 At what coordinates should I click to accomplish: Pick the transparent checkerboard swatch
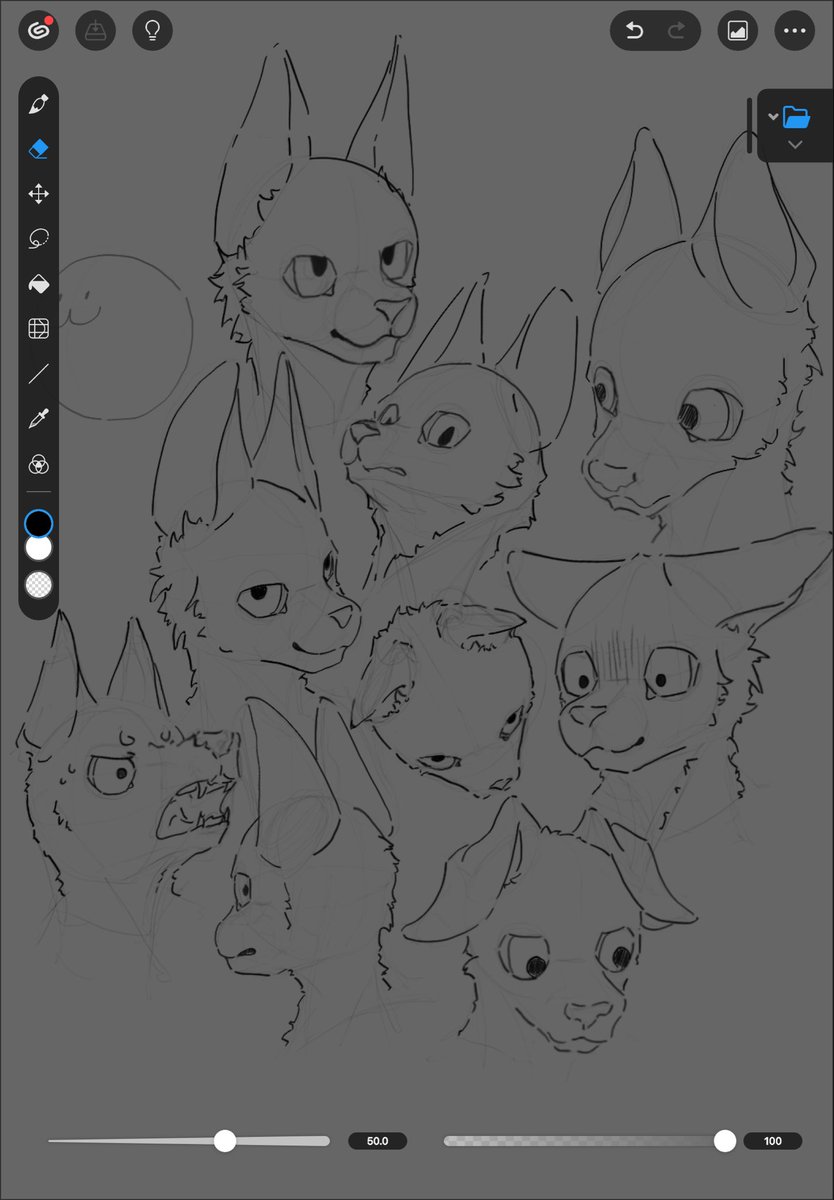38,585
